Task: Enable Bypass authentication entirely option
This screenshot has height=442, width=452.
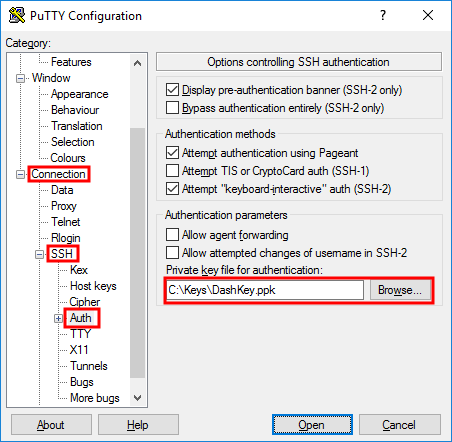Action: click(x=172, y=108)
